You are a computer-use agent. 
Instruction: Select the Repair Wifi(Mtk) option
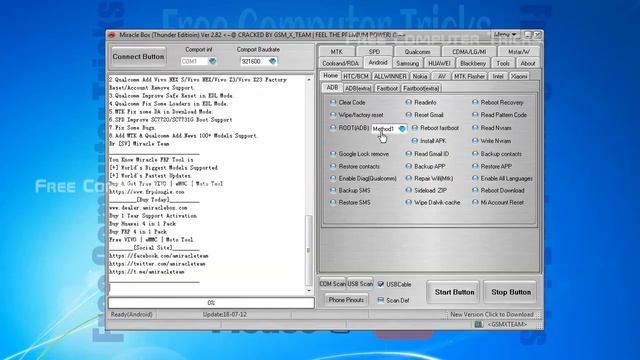[429, 178]
